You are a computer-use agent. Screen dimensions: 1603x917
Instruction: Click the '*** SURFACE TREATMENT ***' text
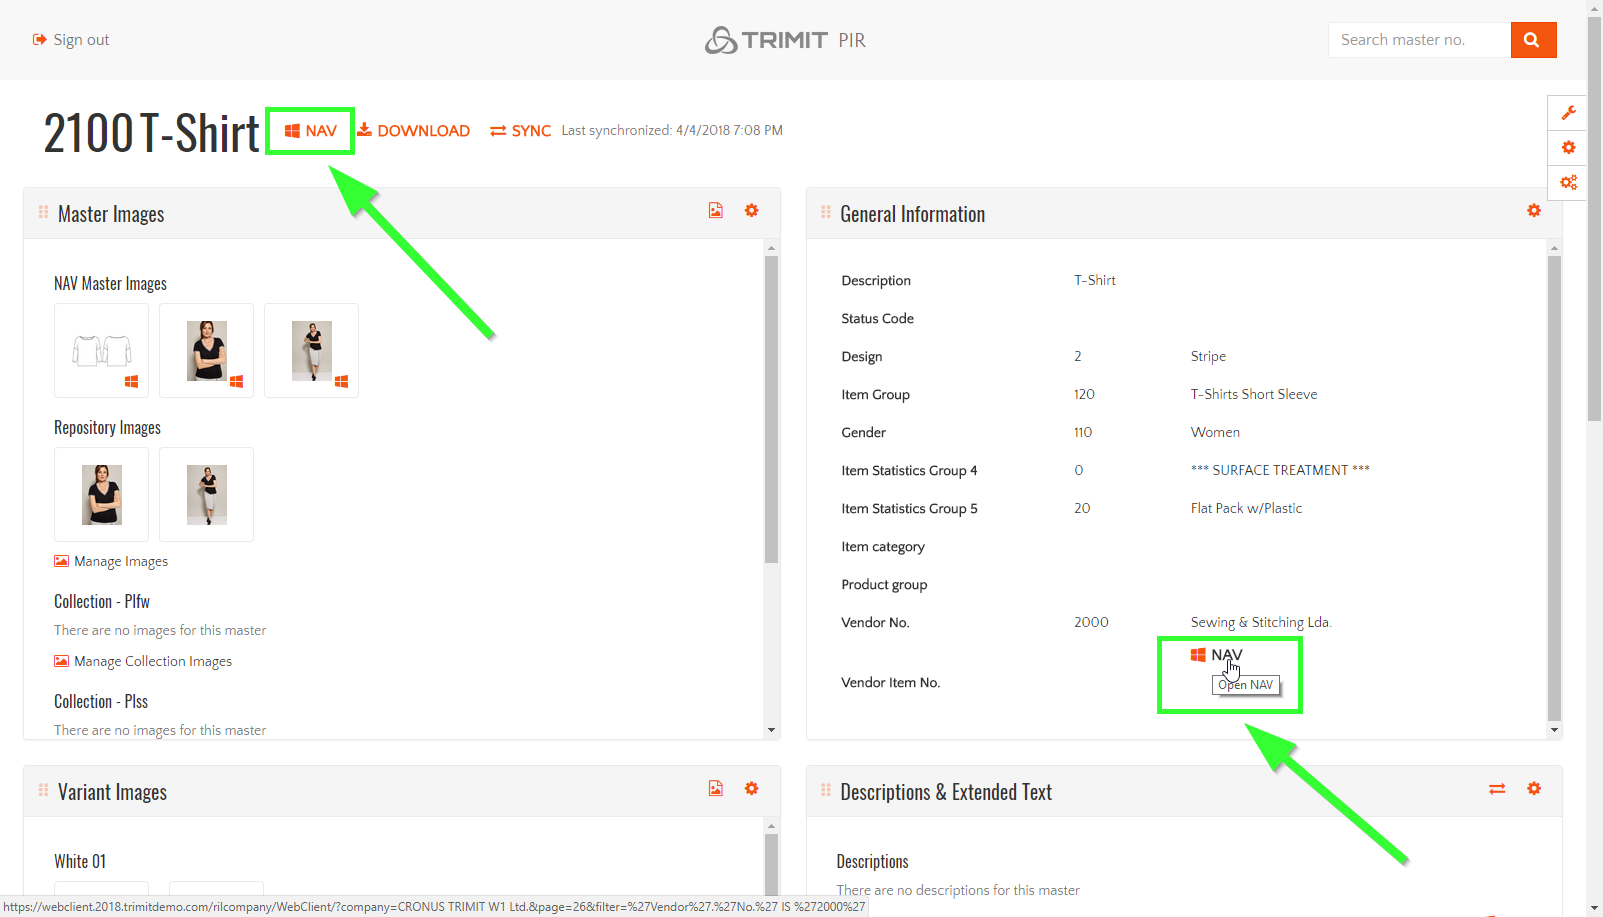coord(1280,471)
